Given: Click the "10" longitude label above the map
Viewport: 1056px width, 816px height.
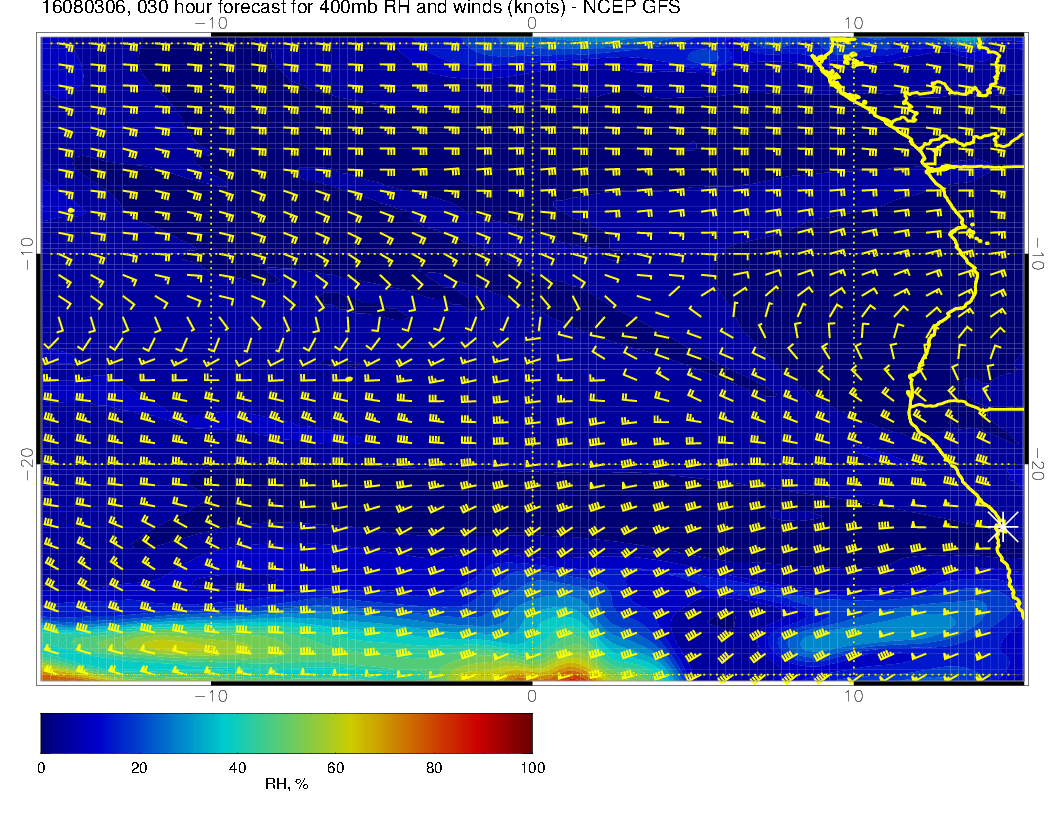Looking at the screenshot, I should click(x=853, y=23).
